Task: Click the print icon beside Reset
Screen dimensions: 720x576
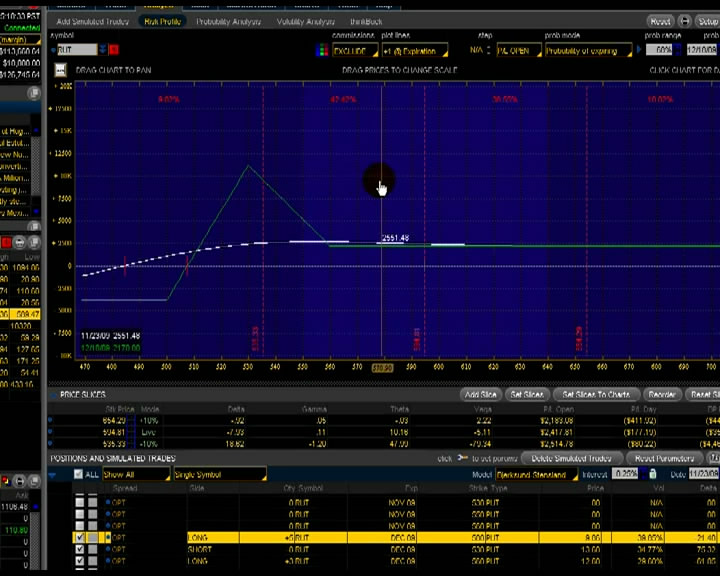Action: 685,21
